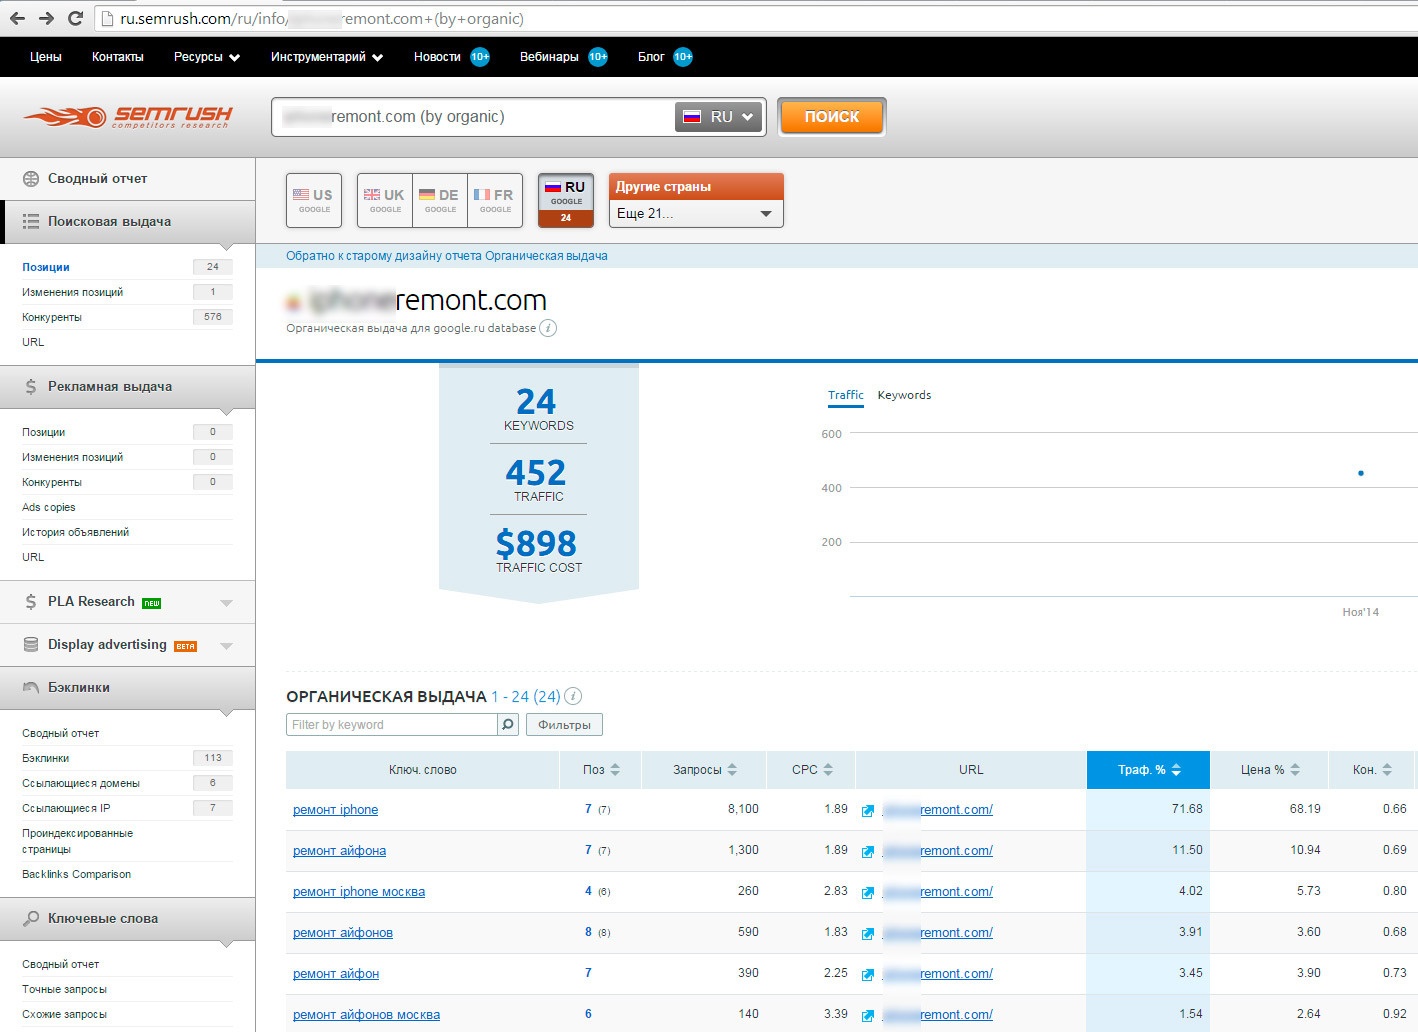Select the FR Google database flag button
This screenshot has width=1418, height=1032.
pos(495,200)
